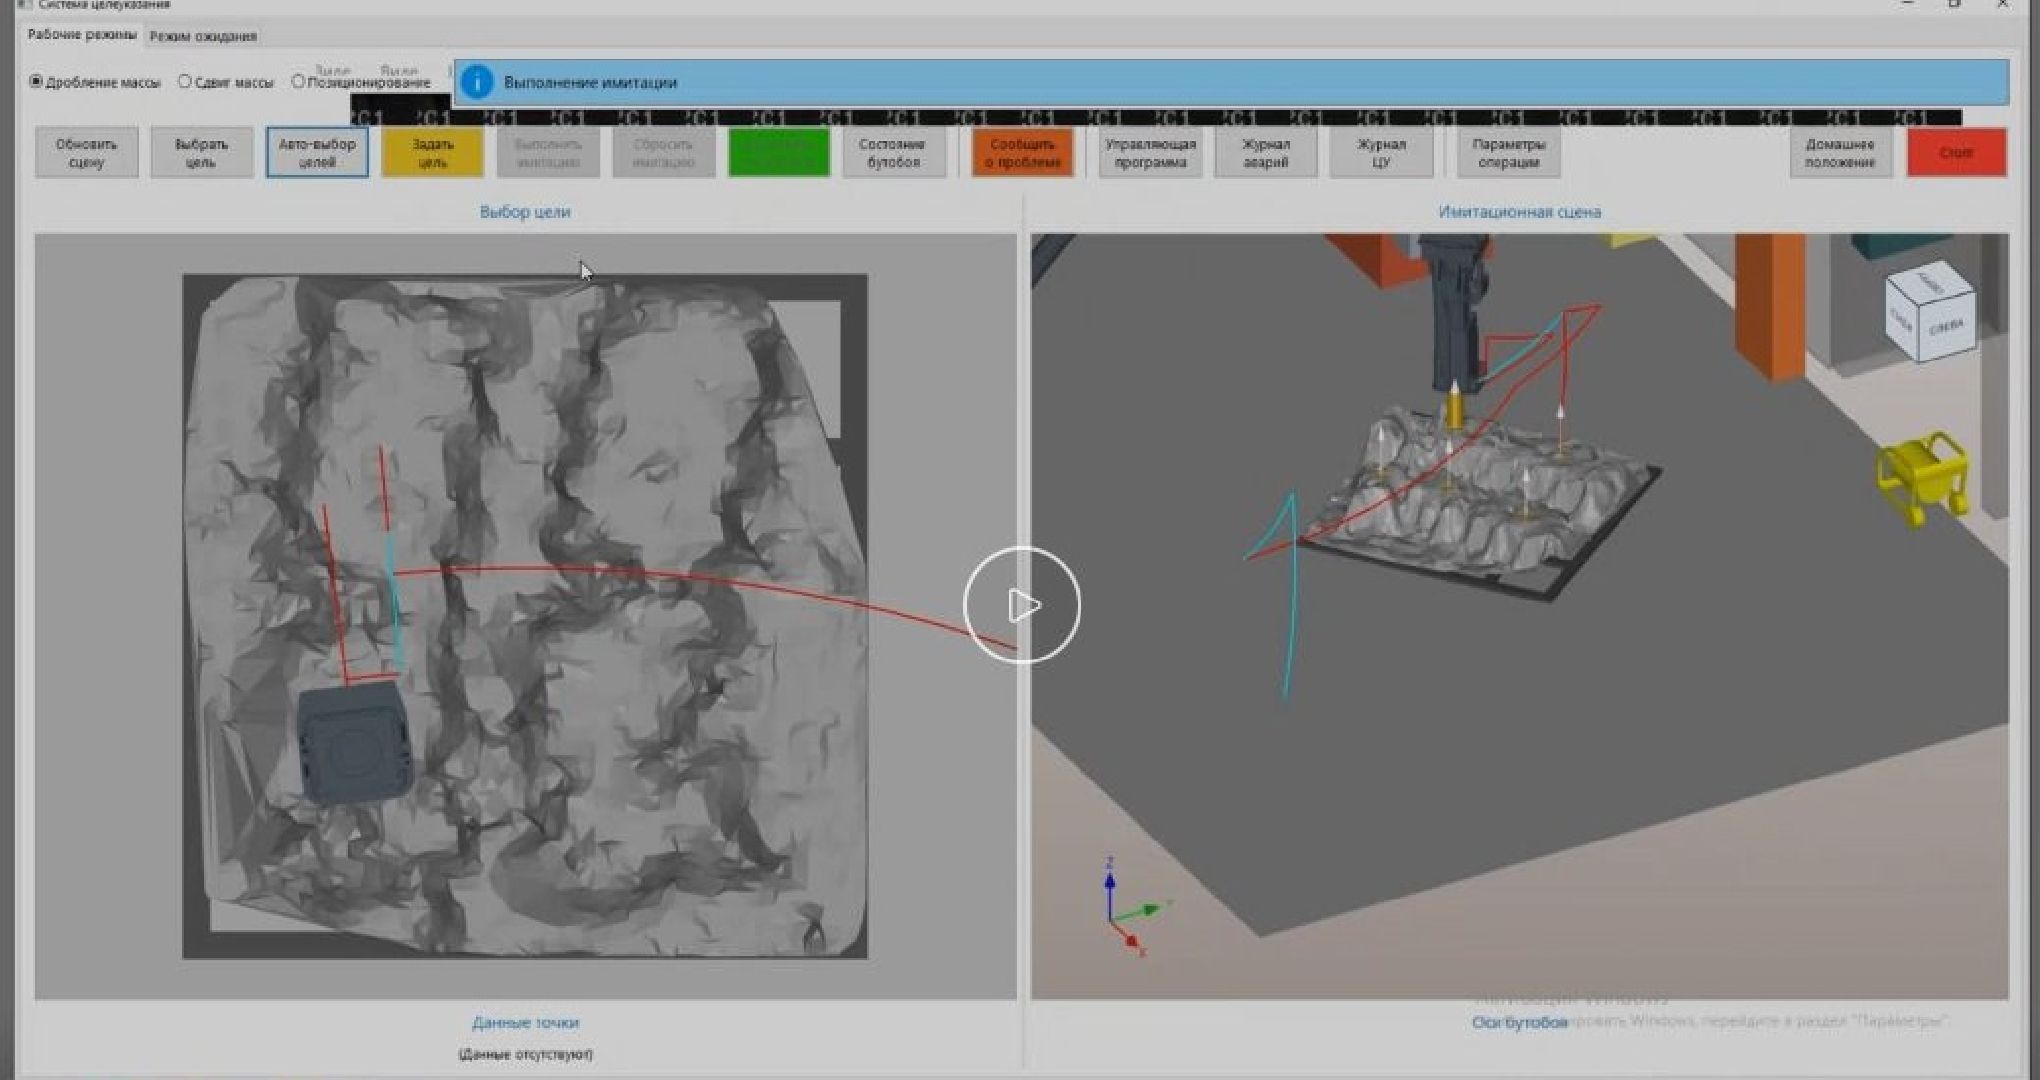2040x1080 pixels.
Task: Select the 'Позиционирование' radio option
Action: click(298, 82)
